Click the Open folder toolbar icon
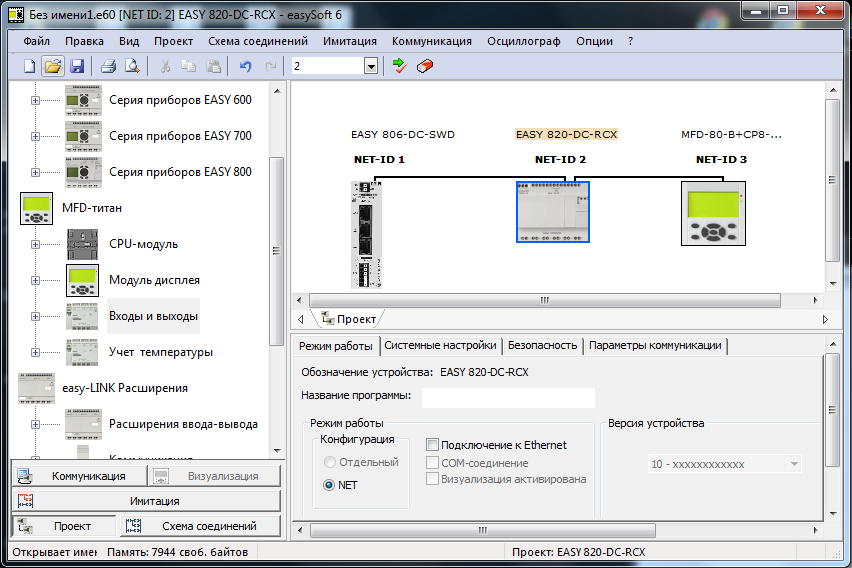Viewport: 852px width, 568px height. point(53,66)
